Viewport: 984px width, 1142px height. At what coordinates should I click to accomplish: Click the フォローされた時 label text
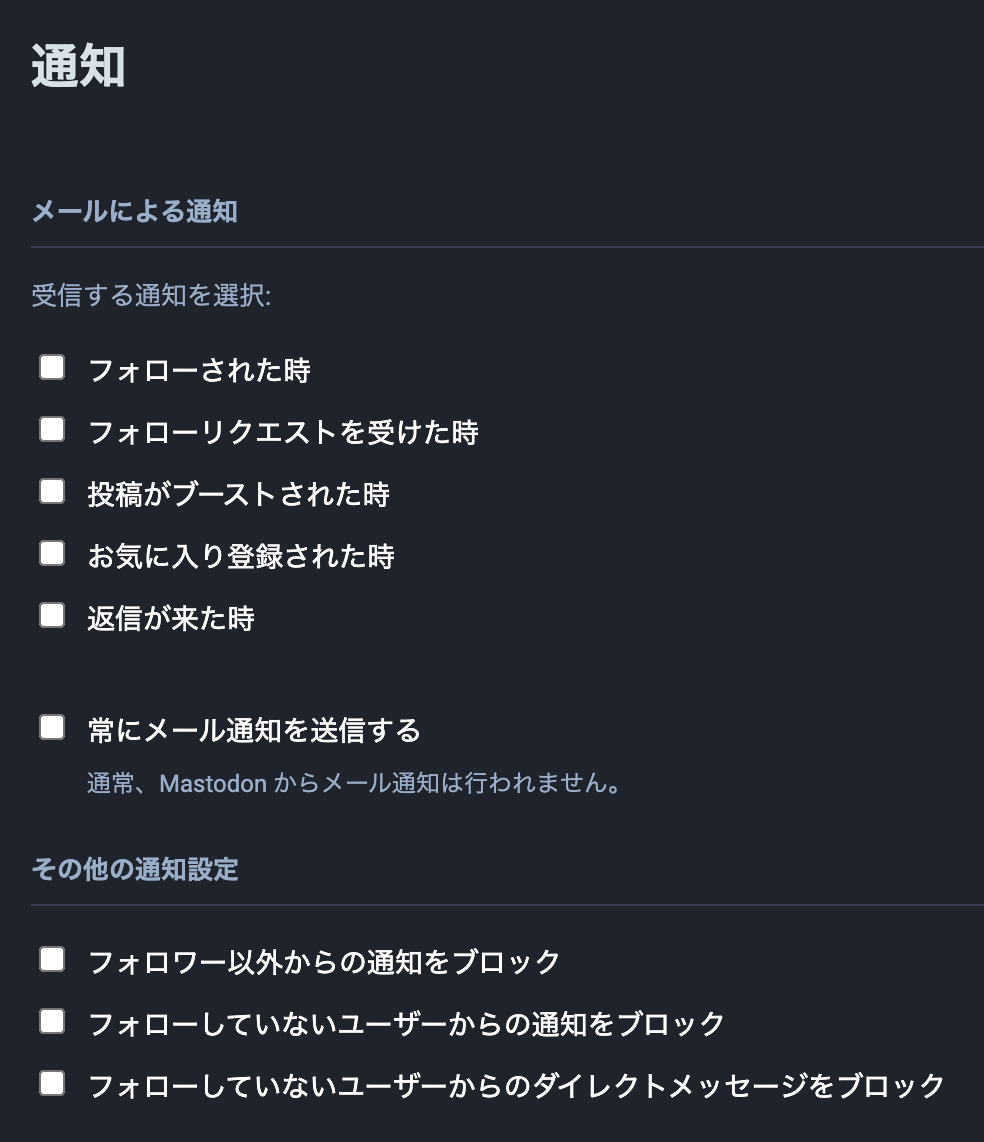[x=199, y=371]
